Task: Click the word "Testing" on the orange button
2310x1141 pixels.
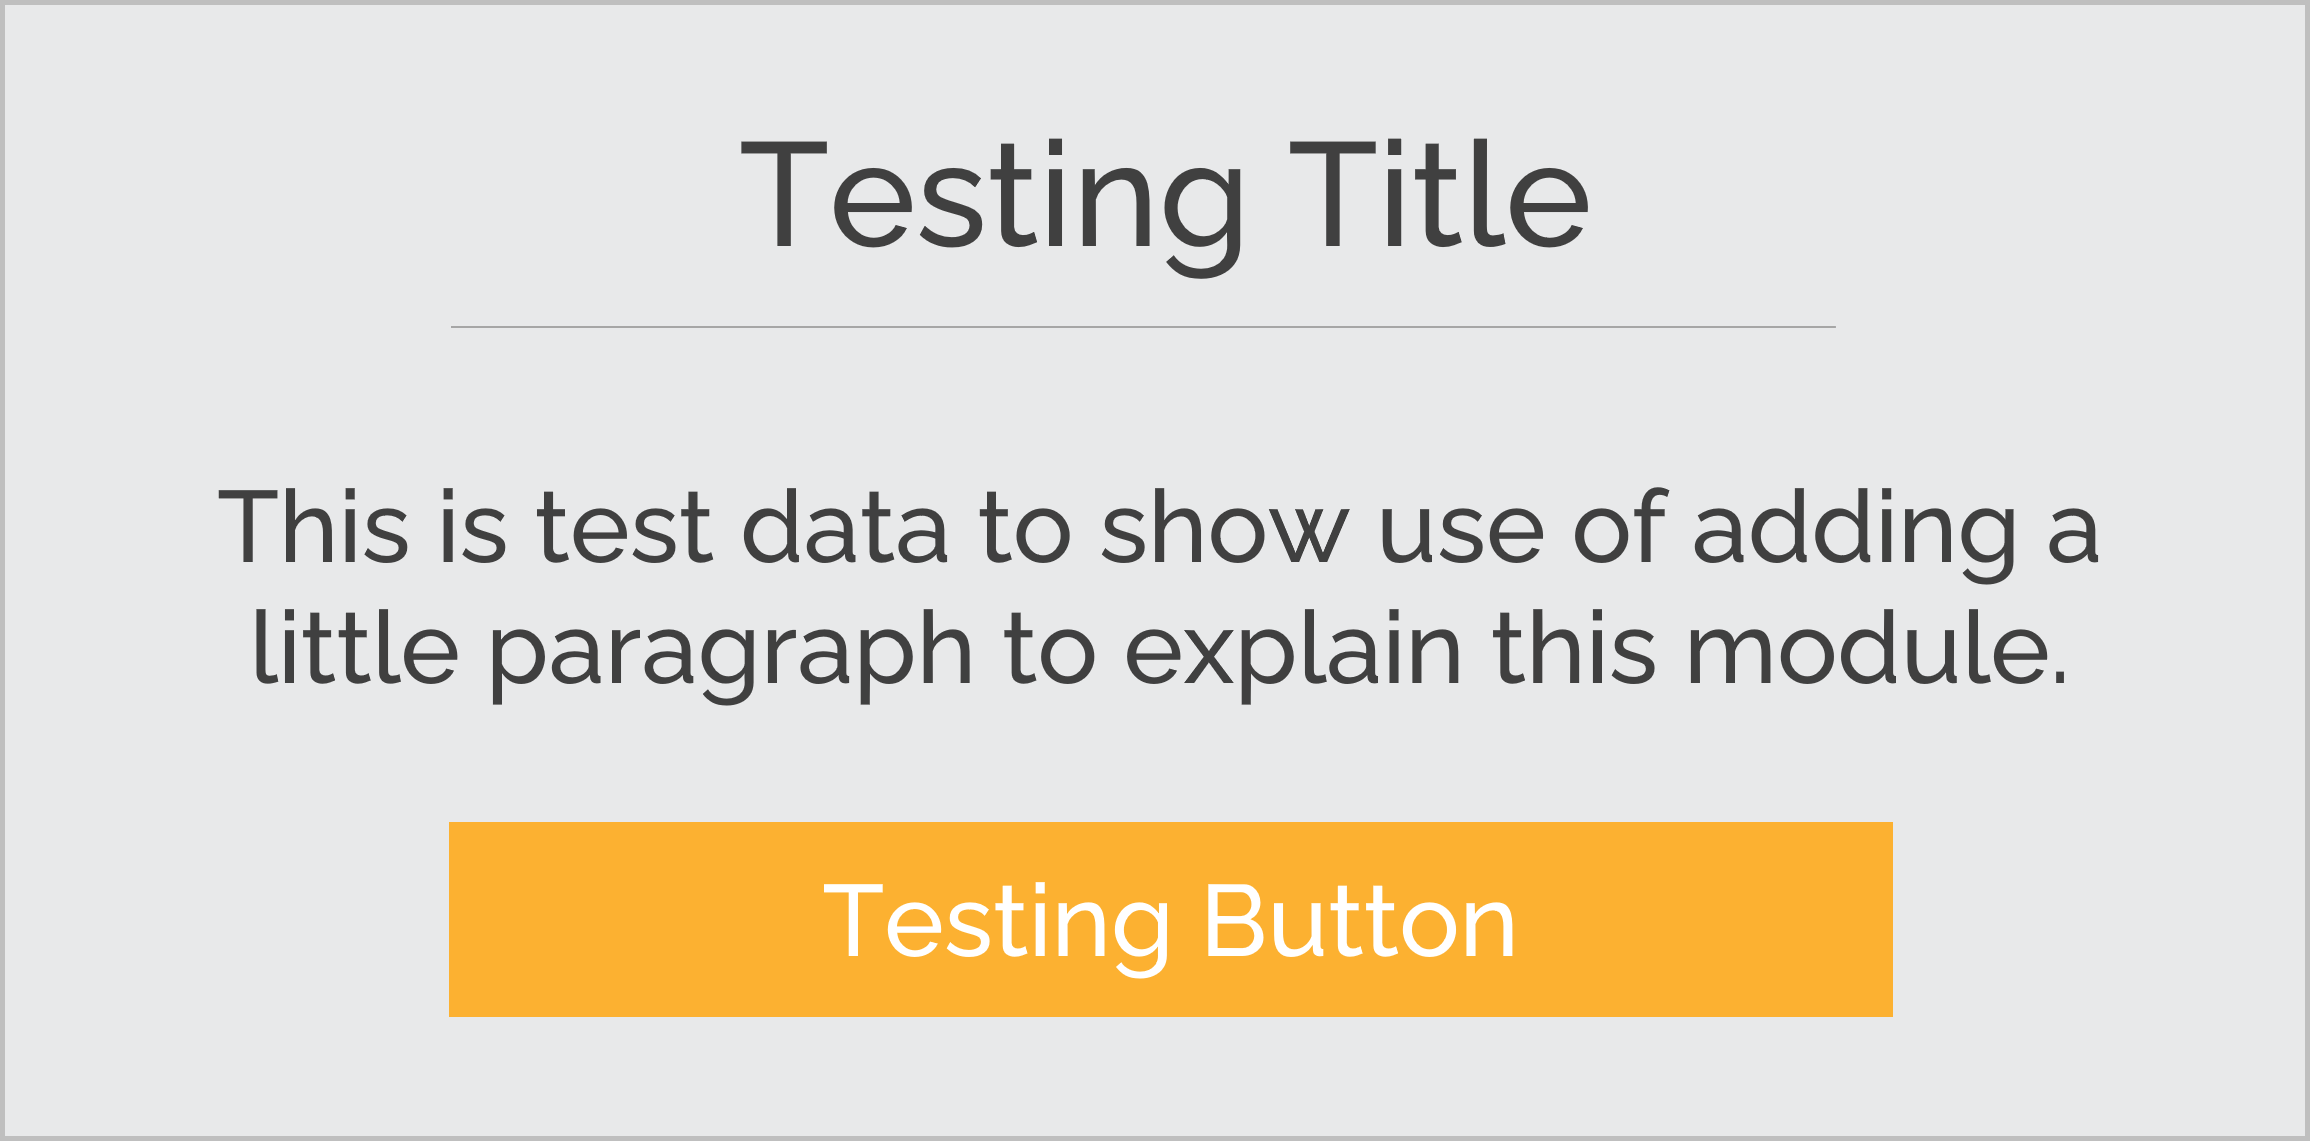Action: [x=996, y=929]
